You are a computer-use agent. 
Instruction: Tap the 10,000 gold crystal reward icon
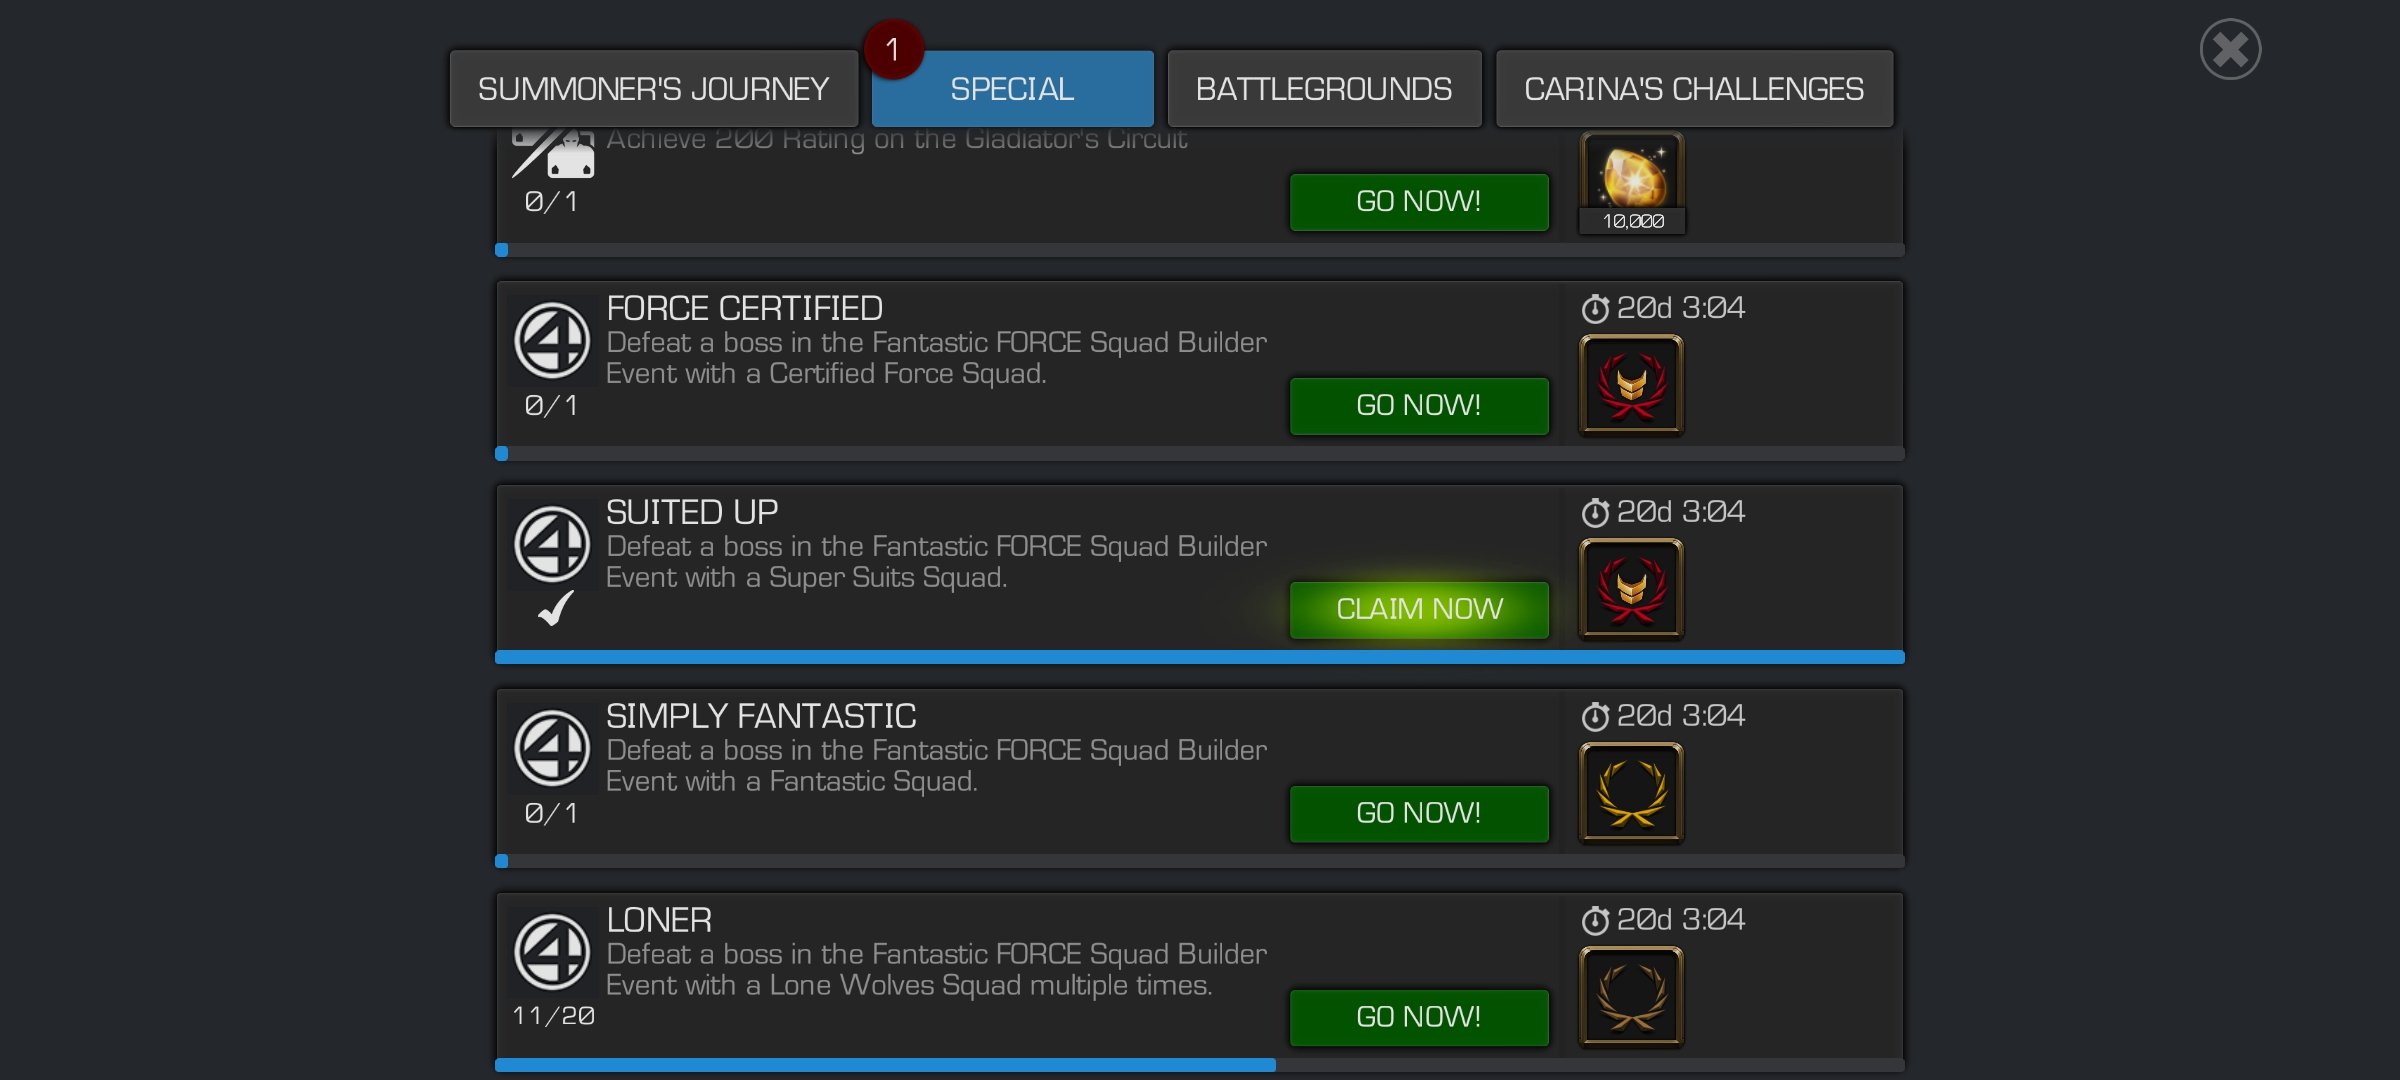(x=1631, y=183)
